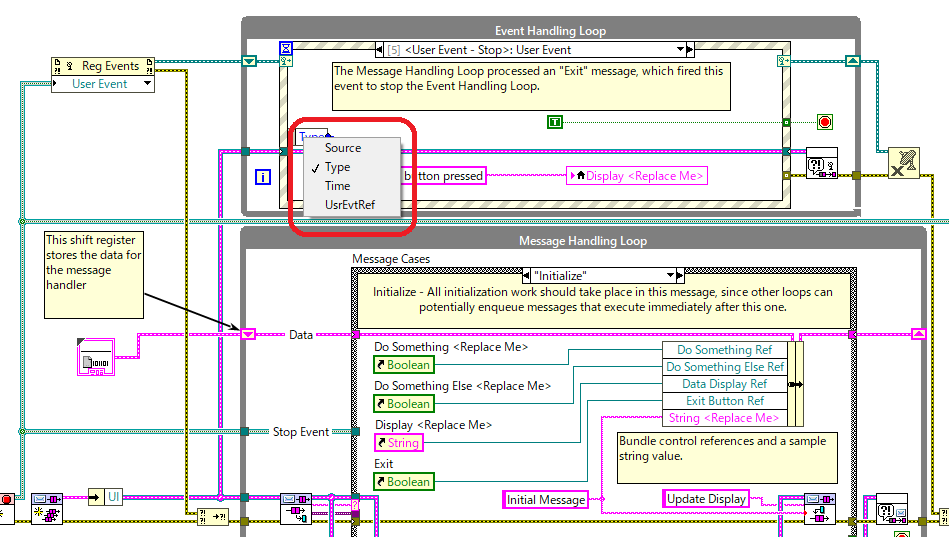
Task: Choose Source from the context menu
Action: [x=352, y=148]
